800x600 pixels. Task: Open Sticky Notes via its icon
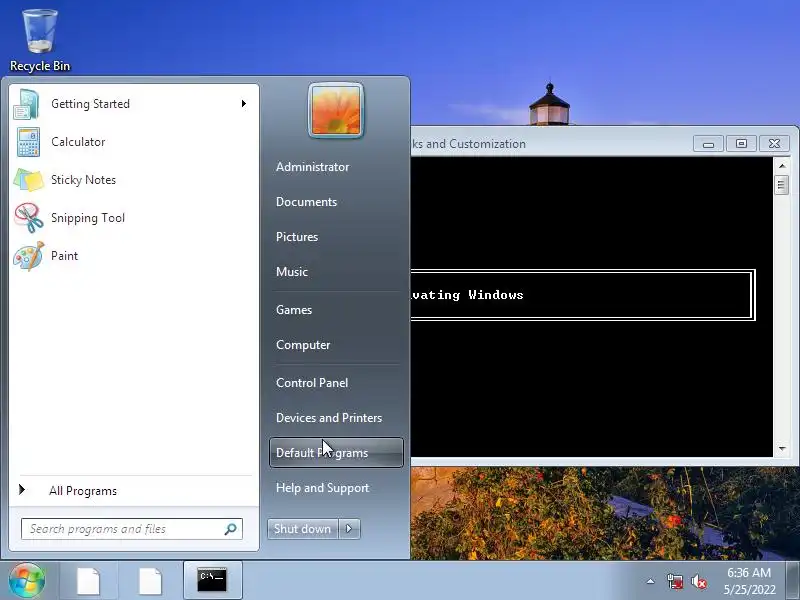(x=29, y=180)
